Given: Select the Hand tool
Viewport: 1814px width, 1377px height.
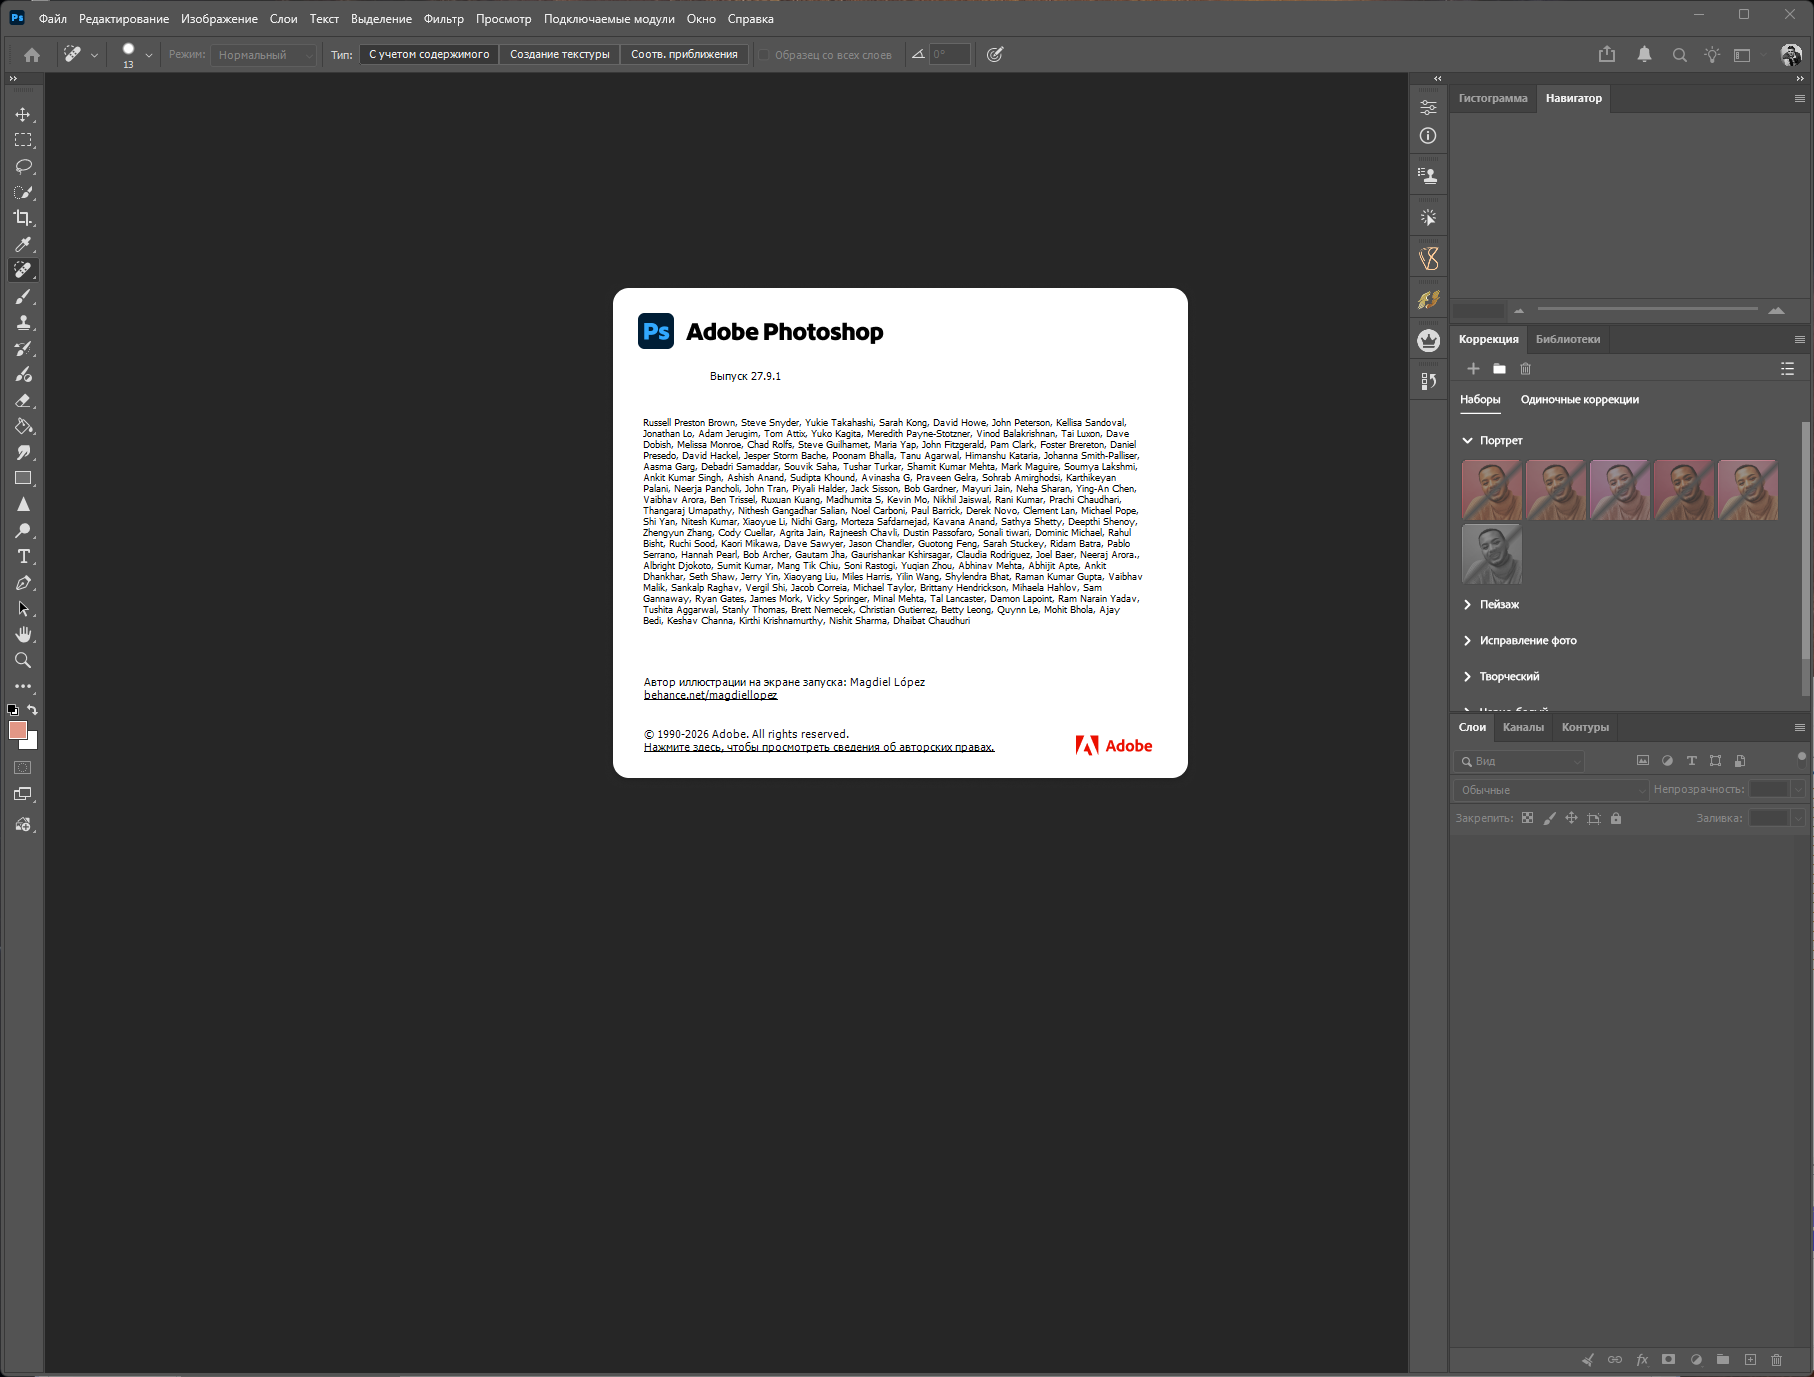Looking at the screenshot, I should point(23,635).
